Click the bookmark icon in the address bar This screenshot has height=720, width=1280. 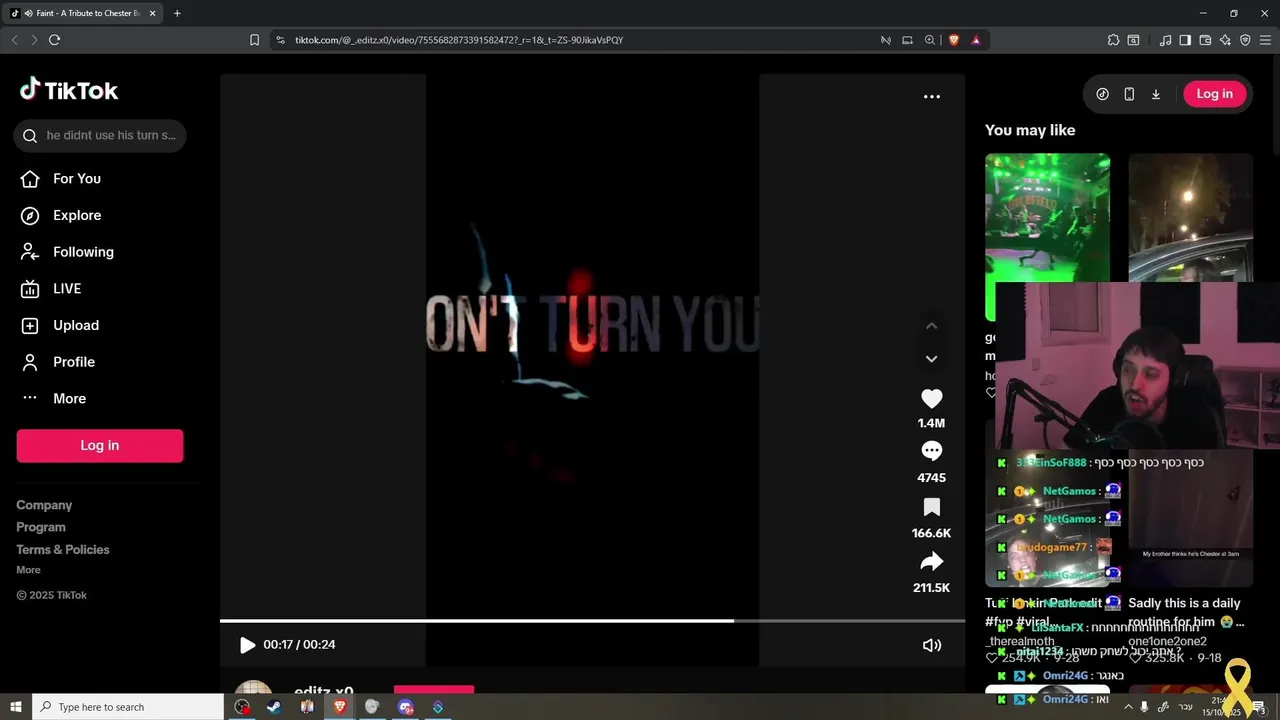254,40
